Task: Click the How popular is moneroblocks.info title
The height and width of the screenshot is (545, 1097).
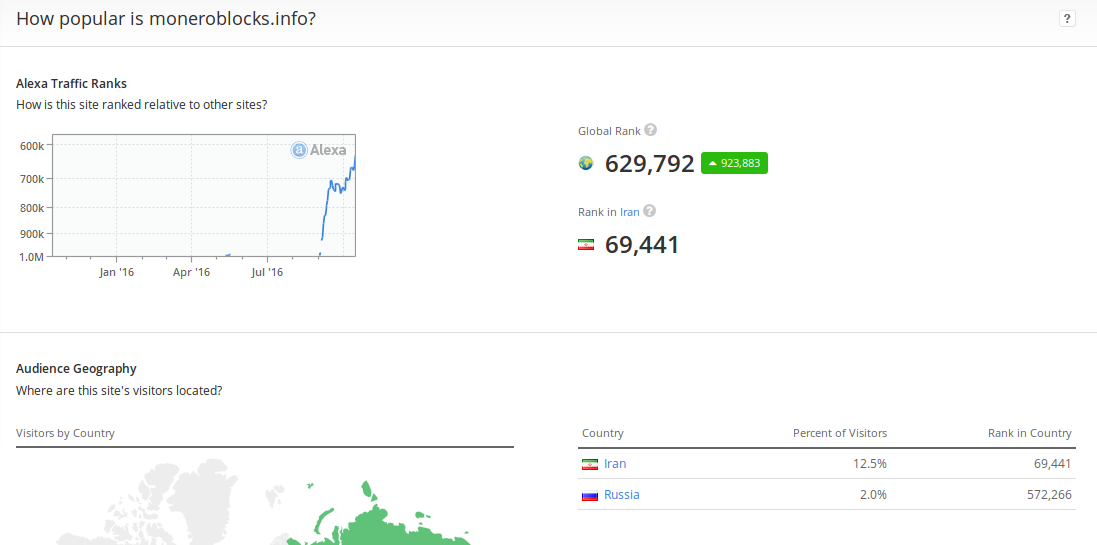Action: 167,19
